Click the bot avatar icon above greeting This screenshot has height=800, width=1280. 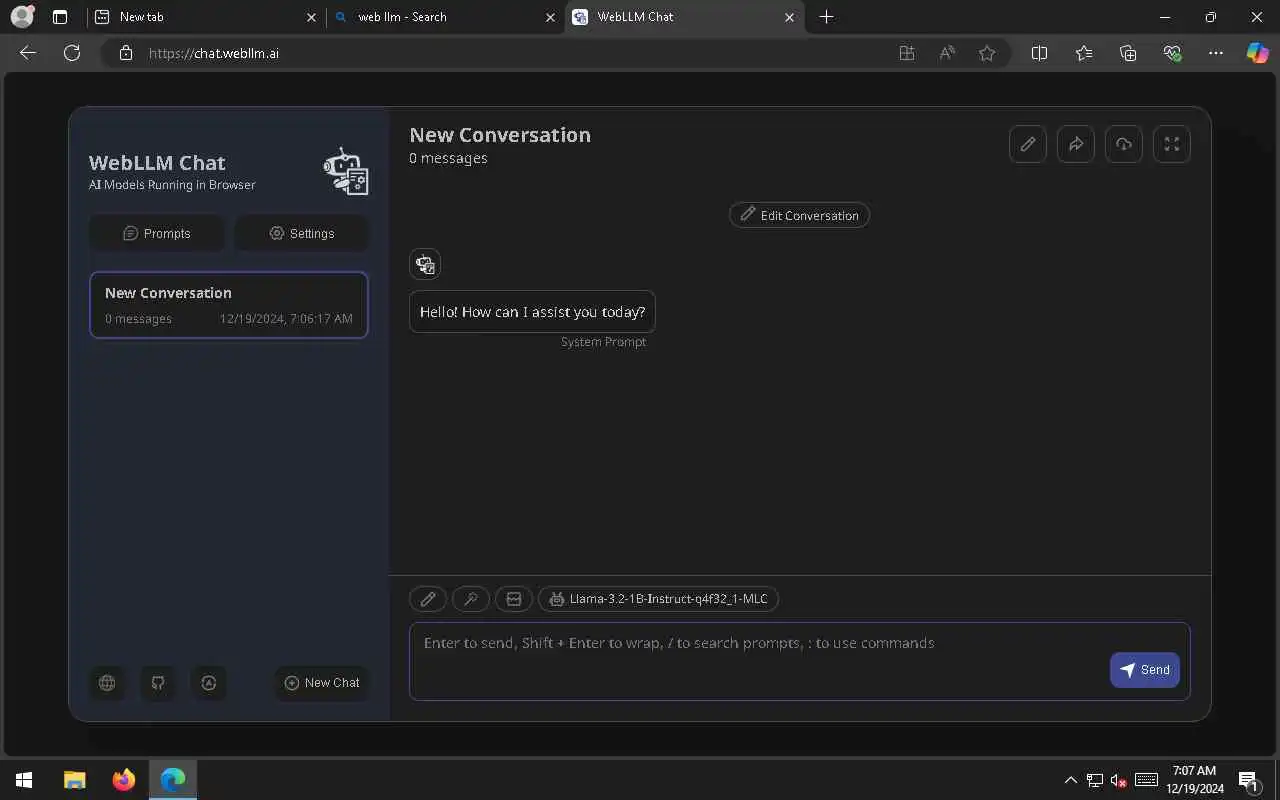(x=425, y=264)
